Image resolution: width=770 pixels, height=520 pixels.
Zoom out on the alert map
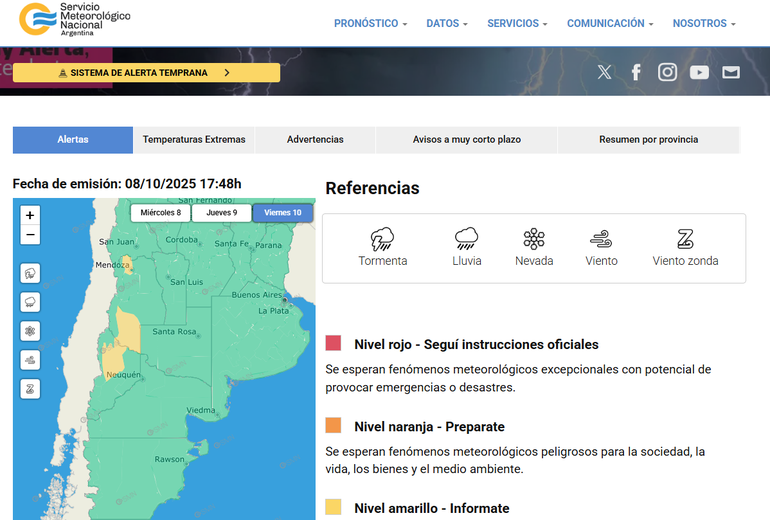pyautogui.click(x=30, y=236)
